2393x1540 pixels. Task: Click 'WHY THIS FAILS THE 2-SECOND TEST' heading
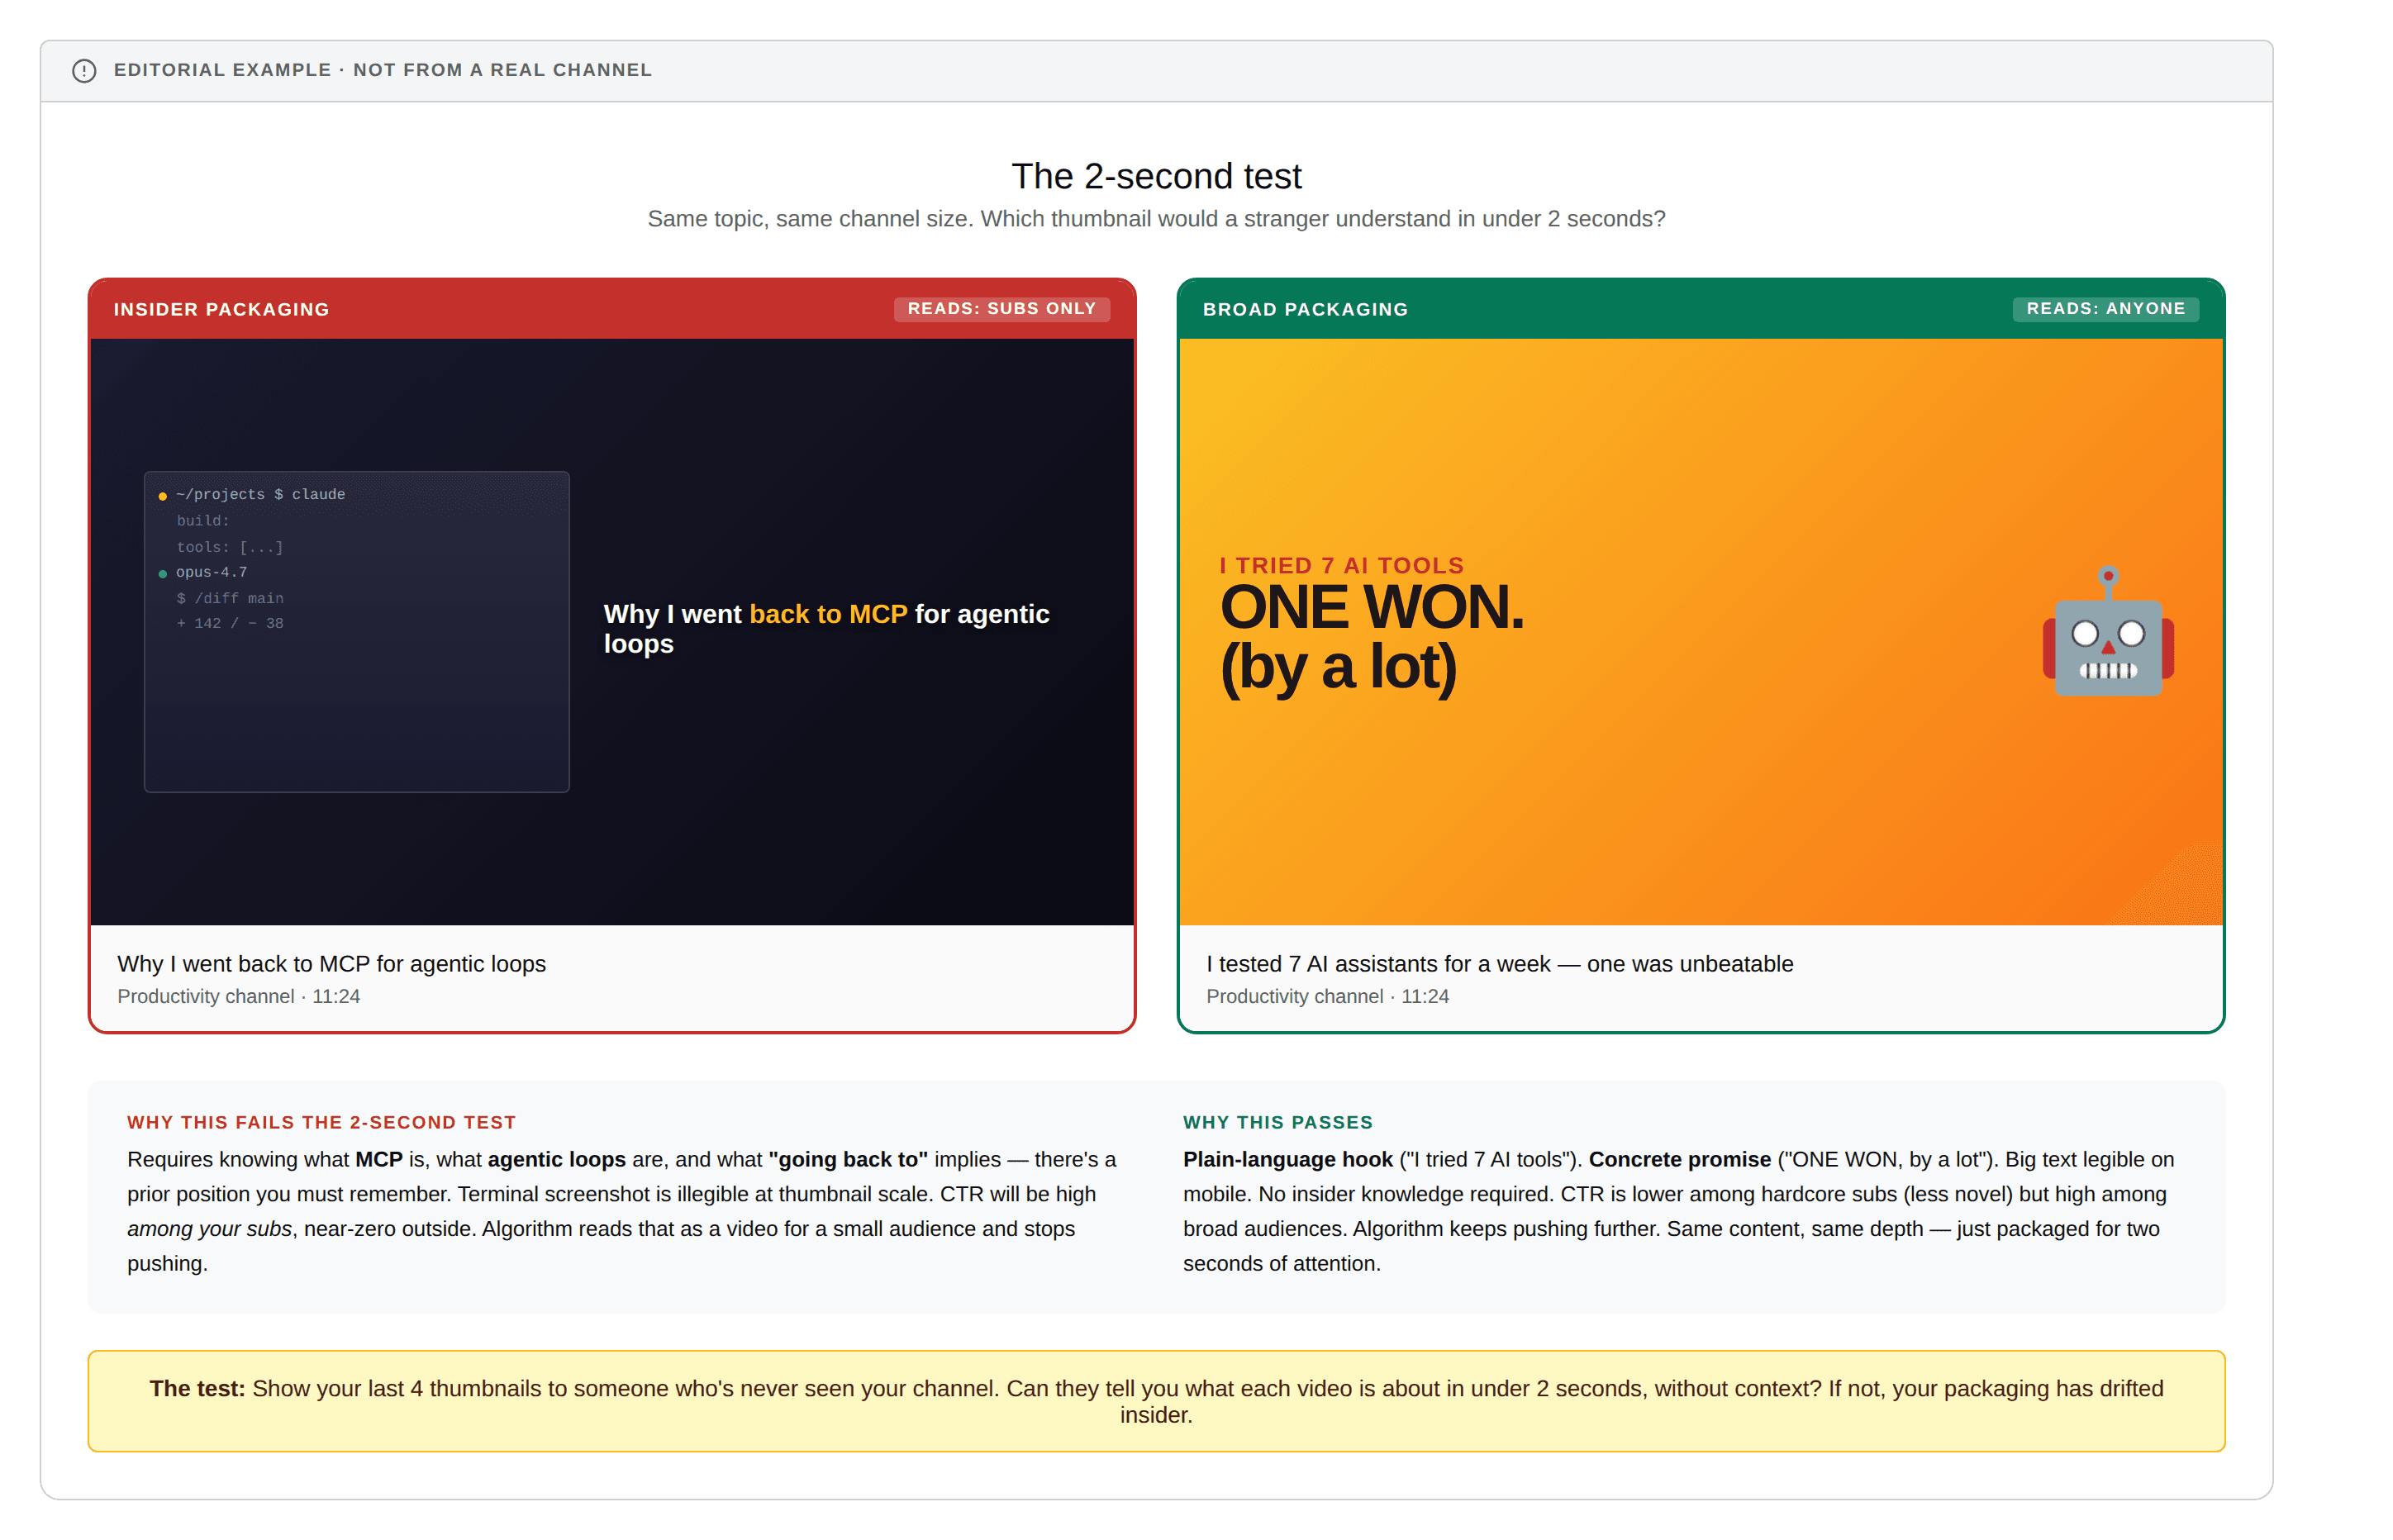coord(321,1122)
